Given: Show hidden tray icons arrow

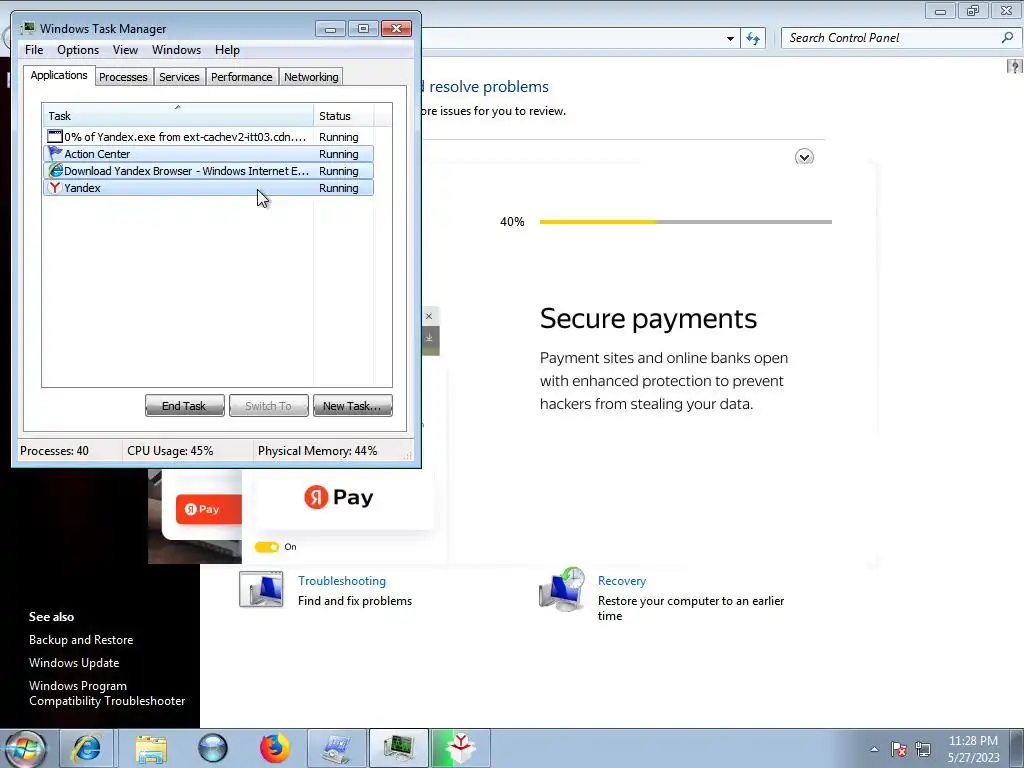Looking at the screenshot, I should click(874, 749).
